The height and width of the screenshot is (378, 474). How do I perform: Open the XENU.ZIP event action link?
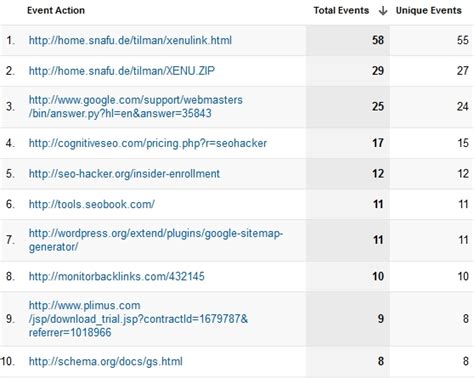[x=122, y=71]
